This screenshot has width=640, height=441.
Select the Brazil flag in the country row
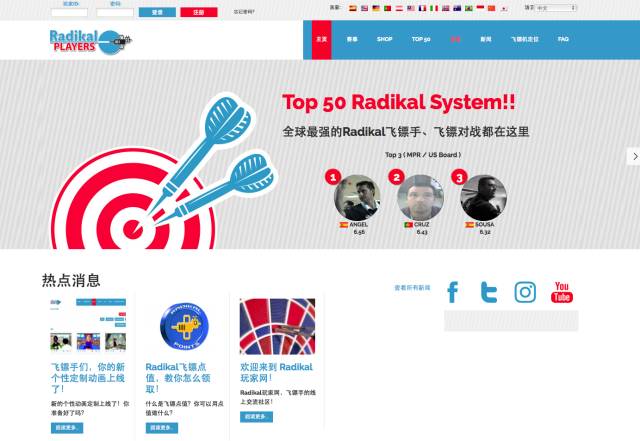point(469,8)
